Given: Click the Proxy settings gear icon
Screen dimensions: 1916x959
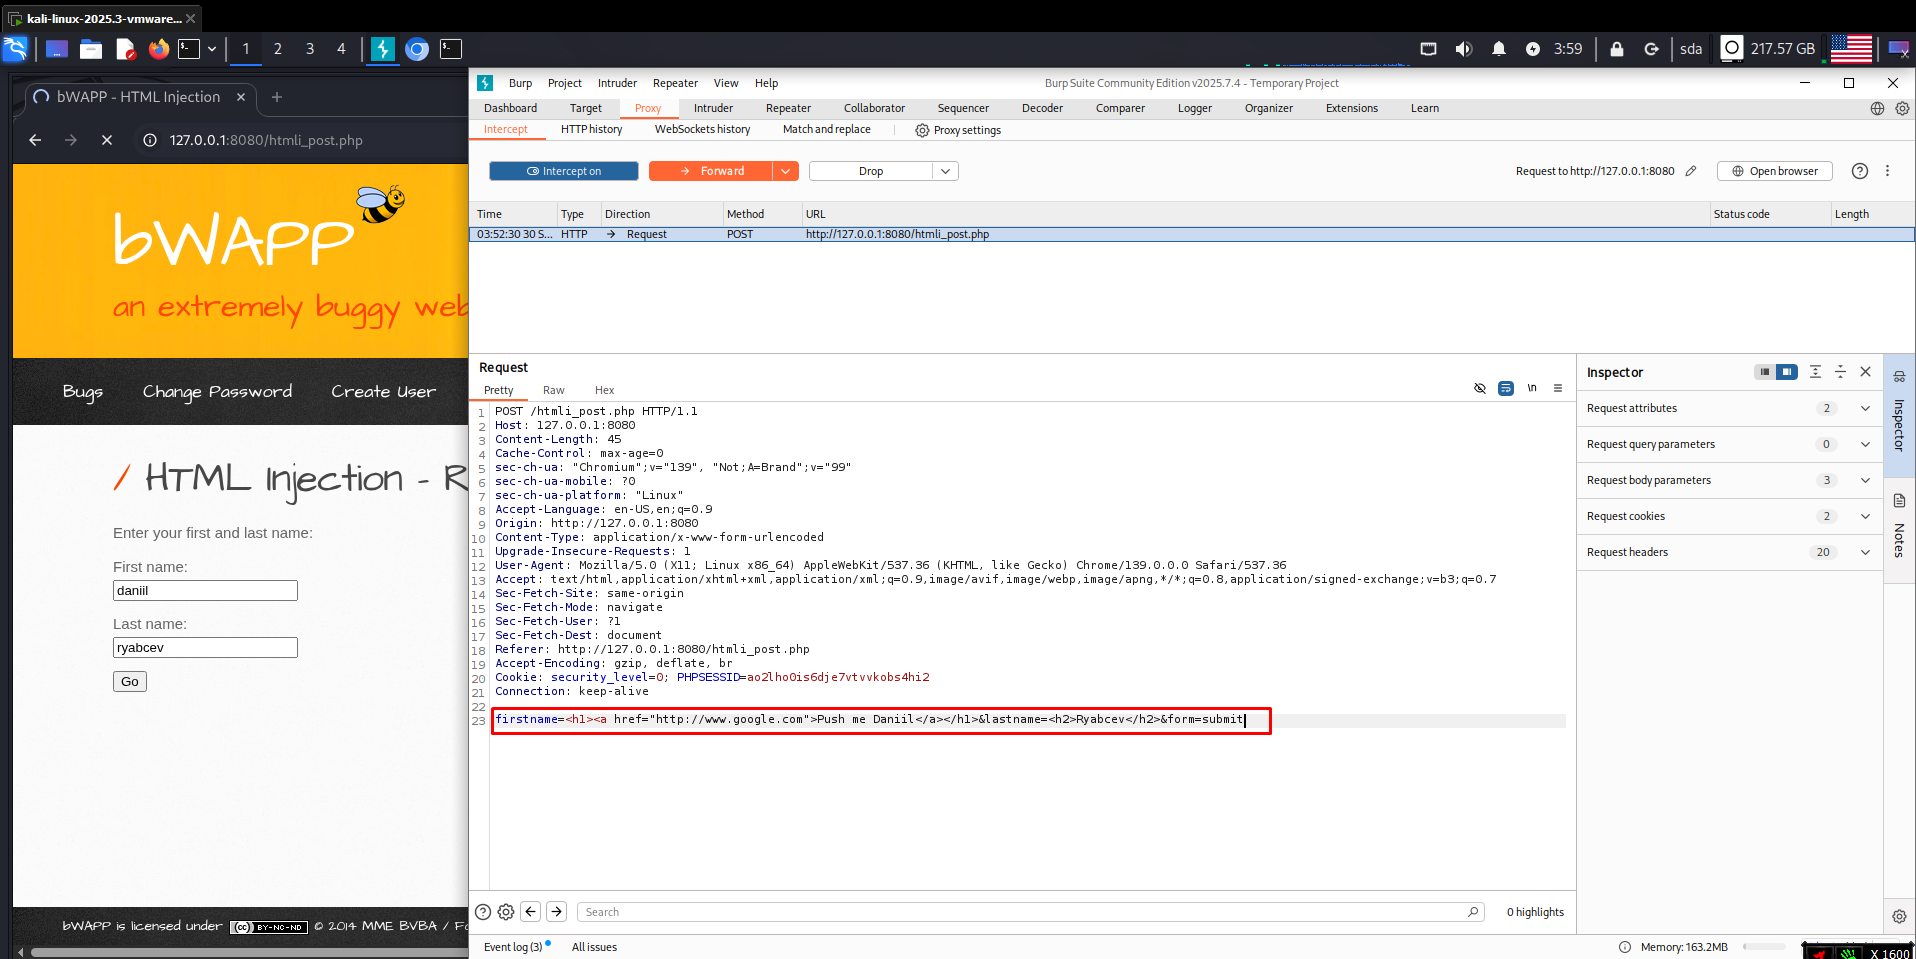Looking at the screenshot, I should tap(922, 130).
